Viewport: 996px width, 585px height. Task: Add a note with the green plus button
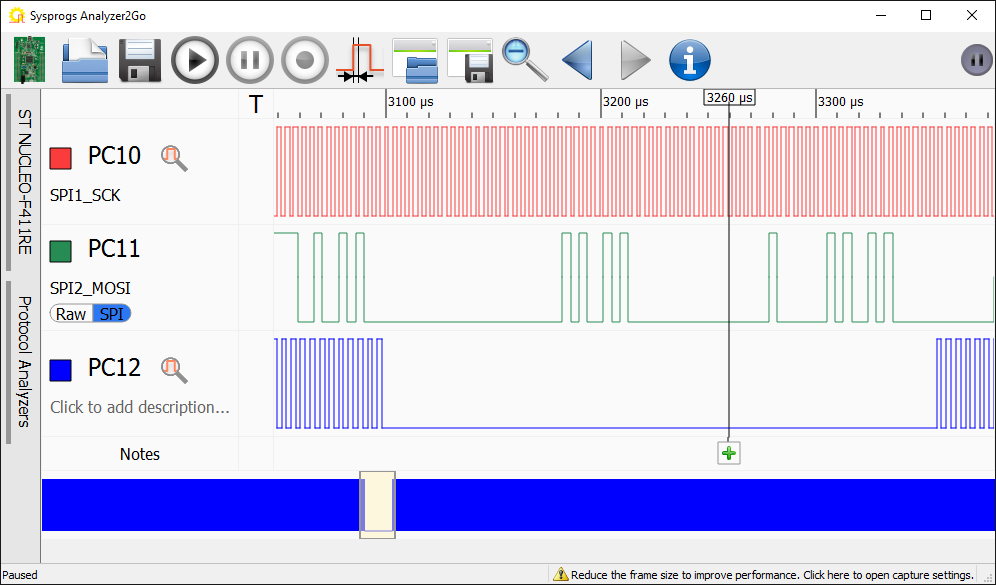coord(728,453)
